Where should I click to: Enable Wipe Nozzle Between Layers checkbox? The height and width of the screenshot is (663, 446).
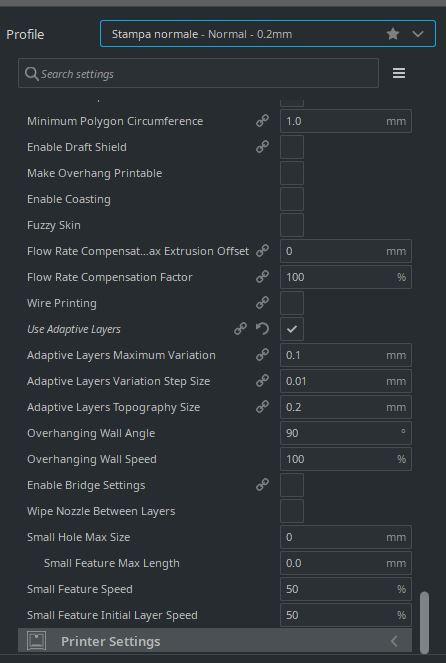(292, 511)
